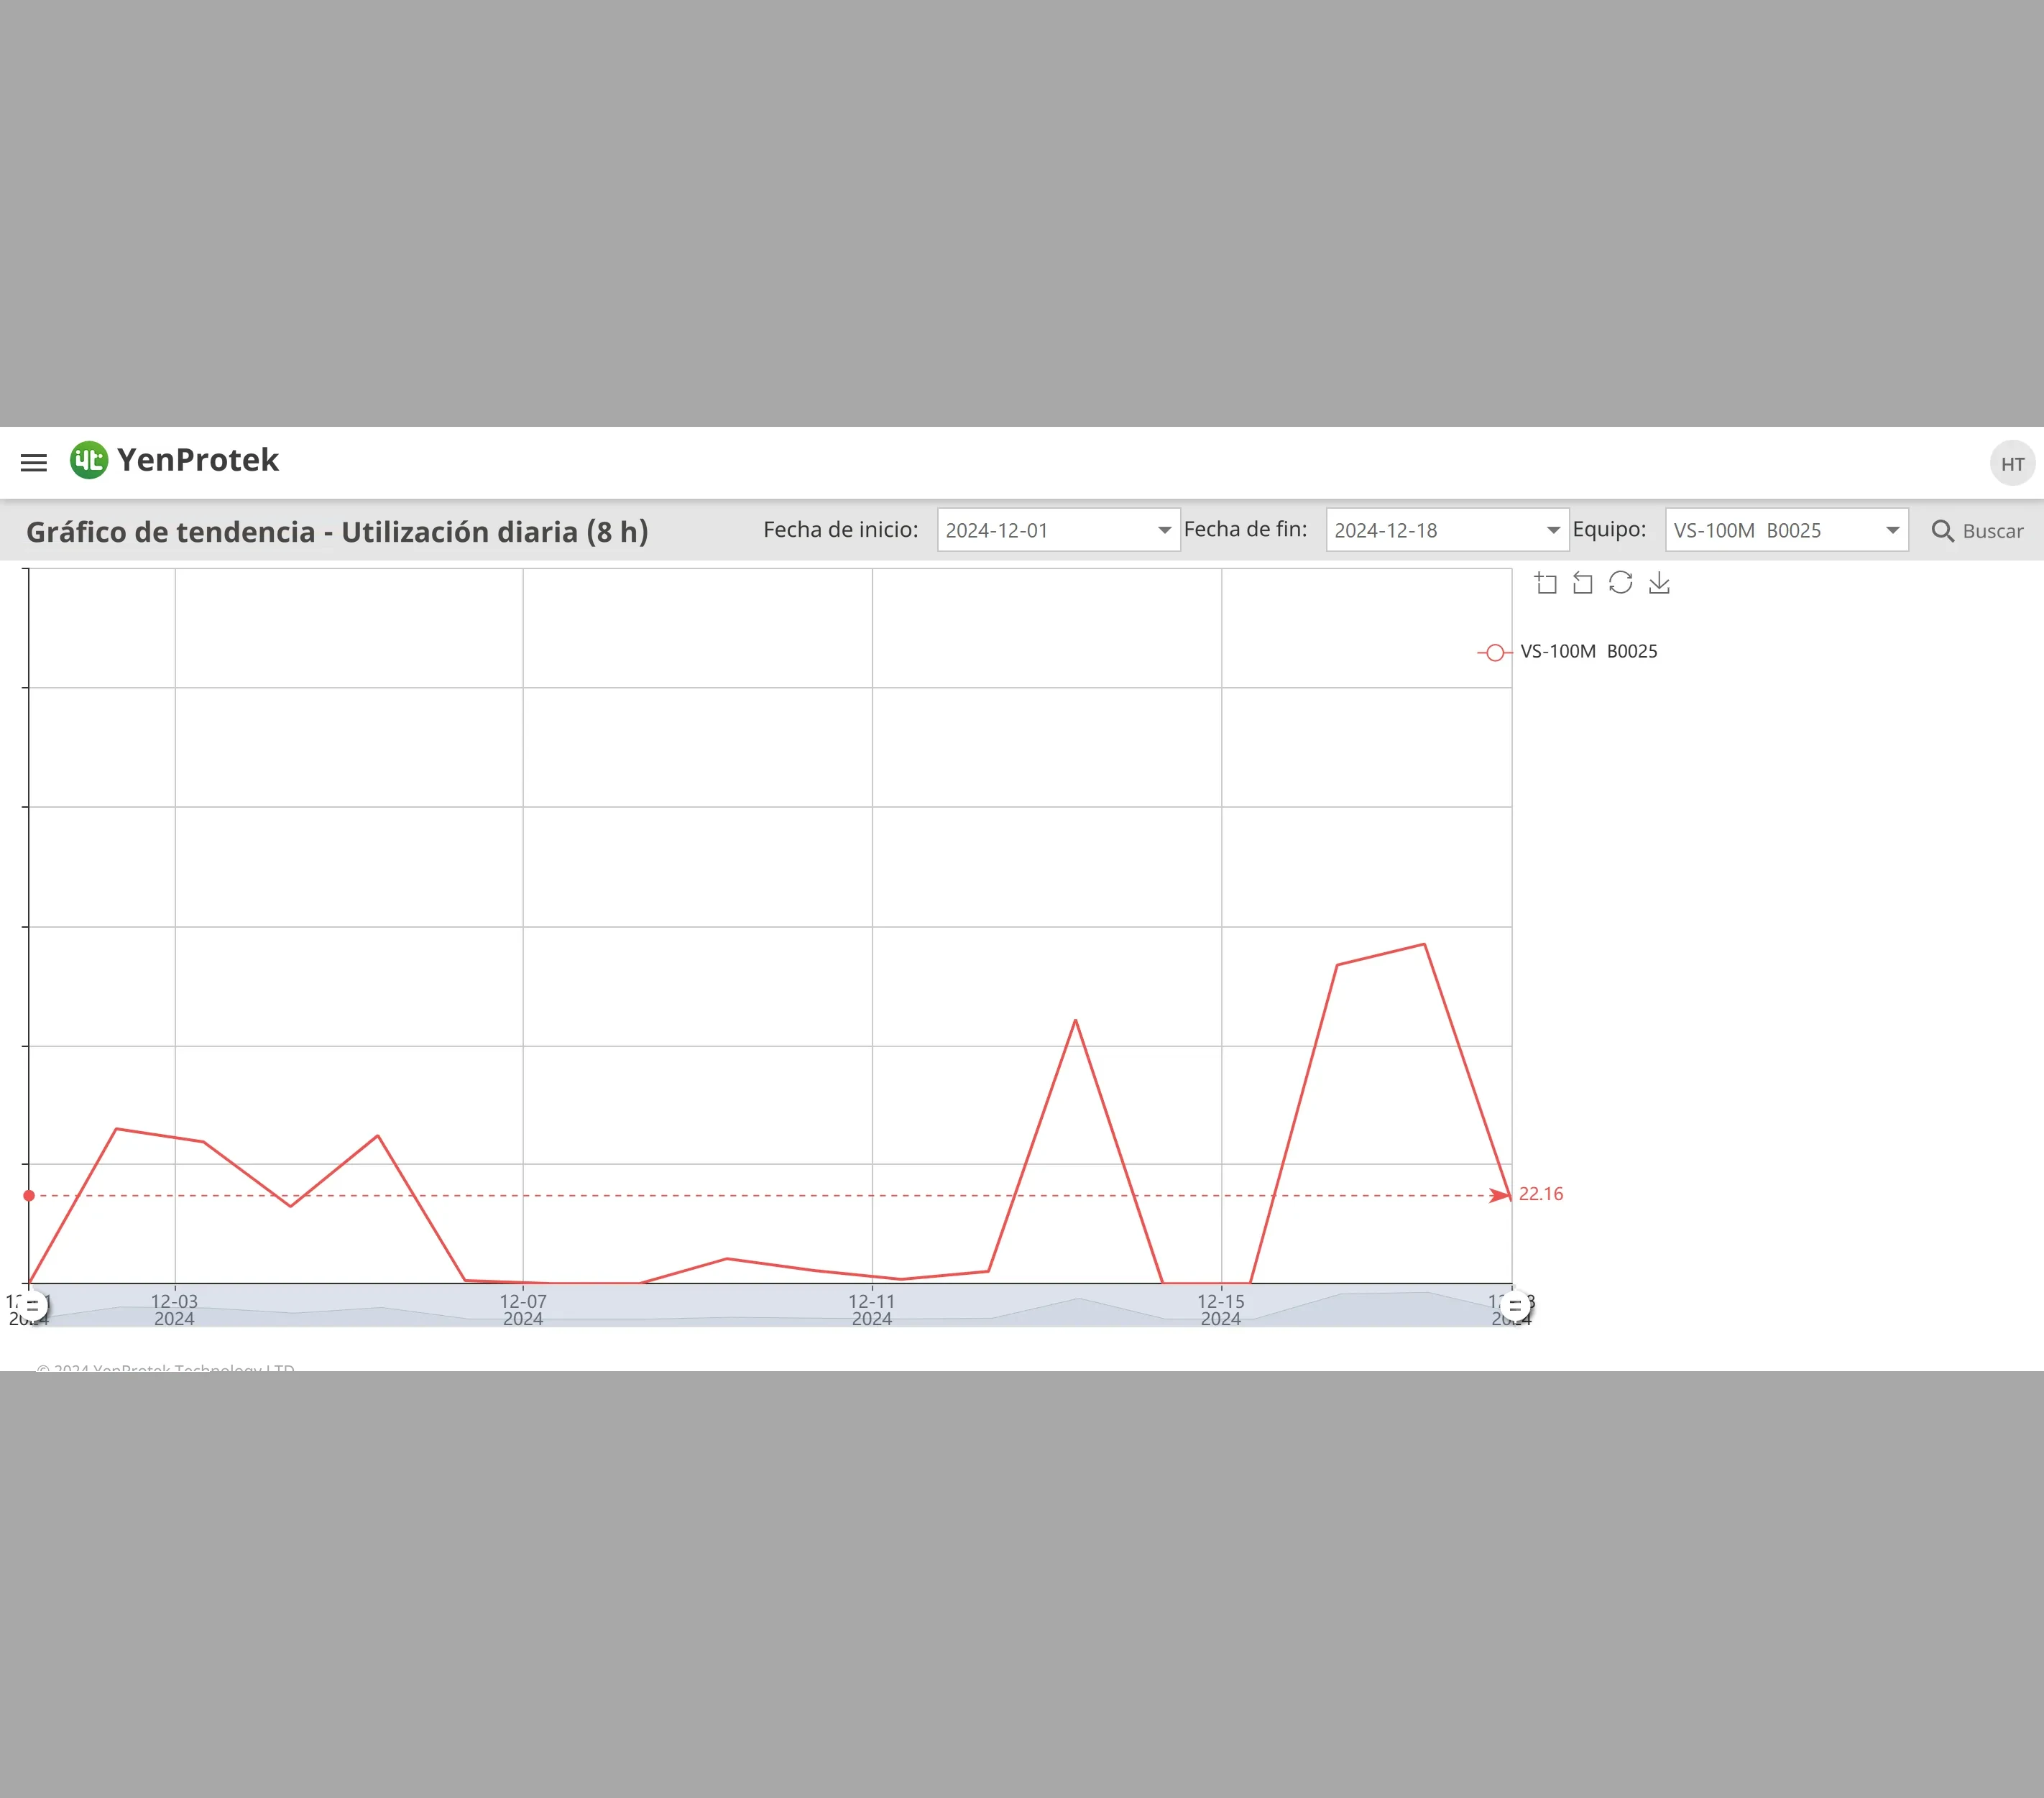Open the HT user avatar menu
This screenshot has width=2044, height=1798.
[2012, 464]
